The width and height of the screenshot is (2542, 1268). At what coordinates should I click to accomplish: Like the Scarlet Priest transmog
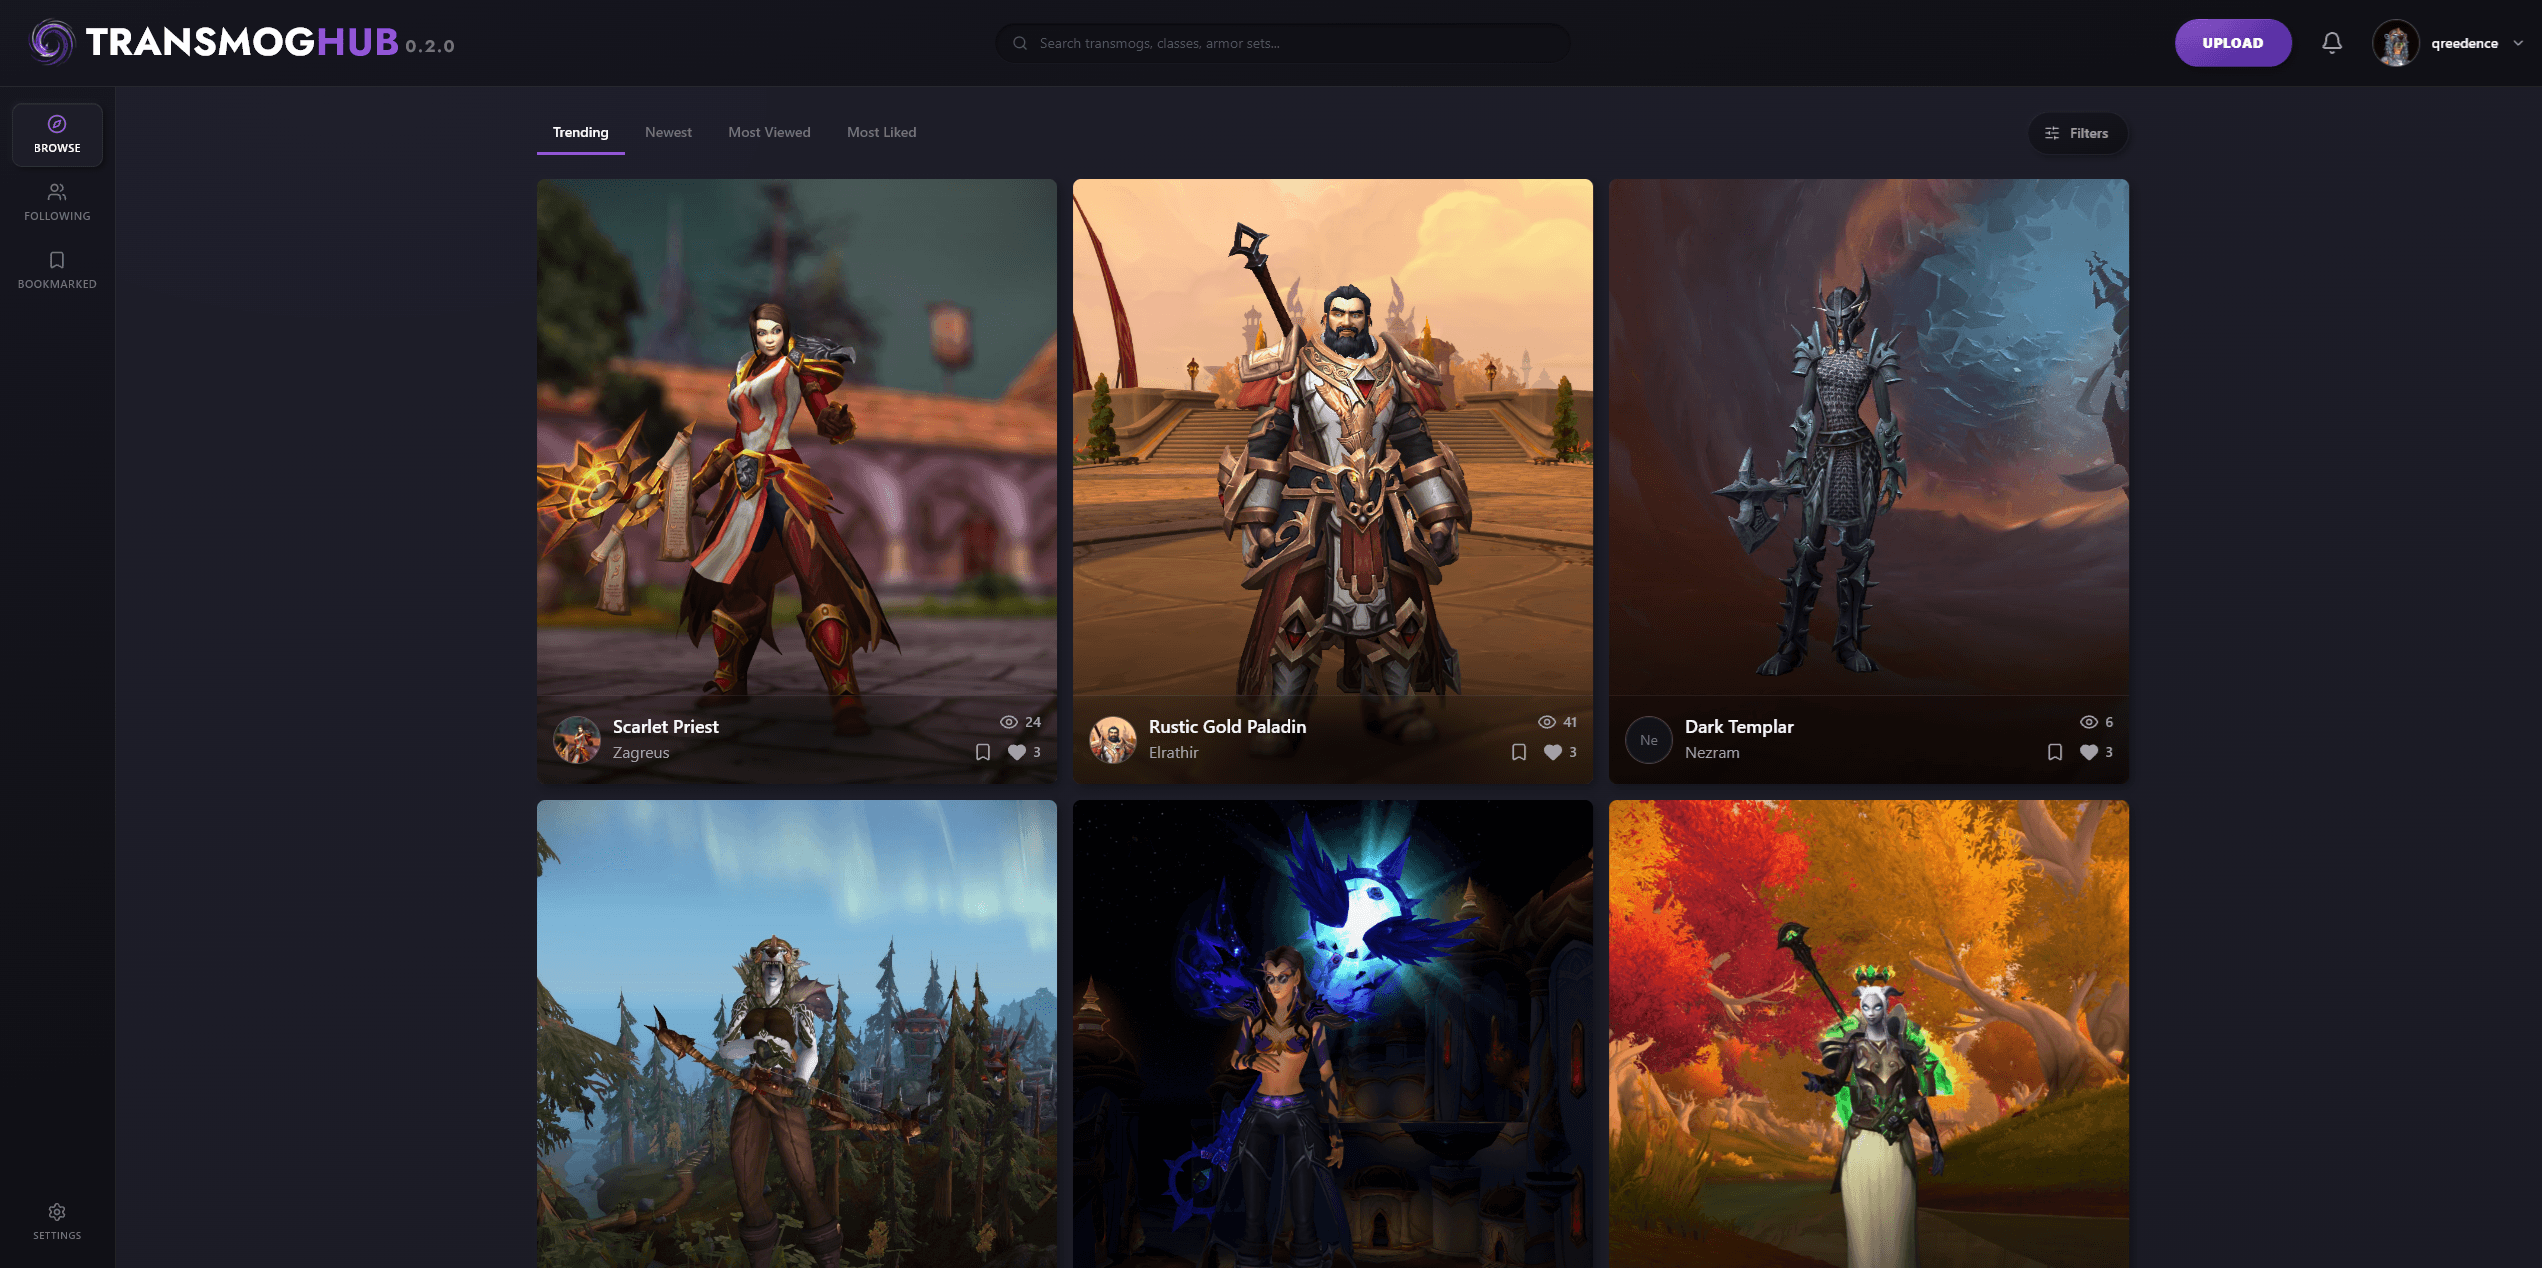pyautogui.click(x=1017, y=752)
